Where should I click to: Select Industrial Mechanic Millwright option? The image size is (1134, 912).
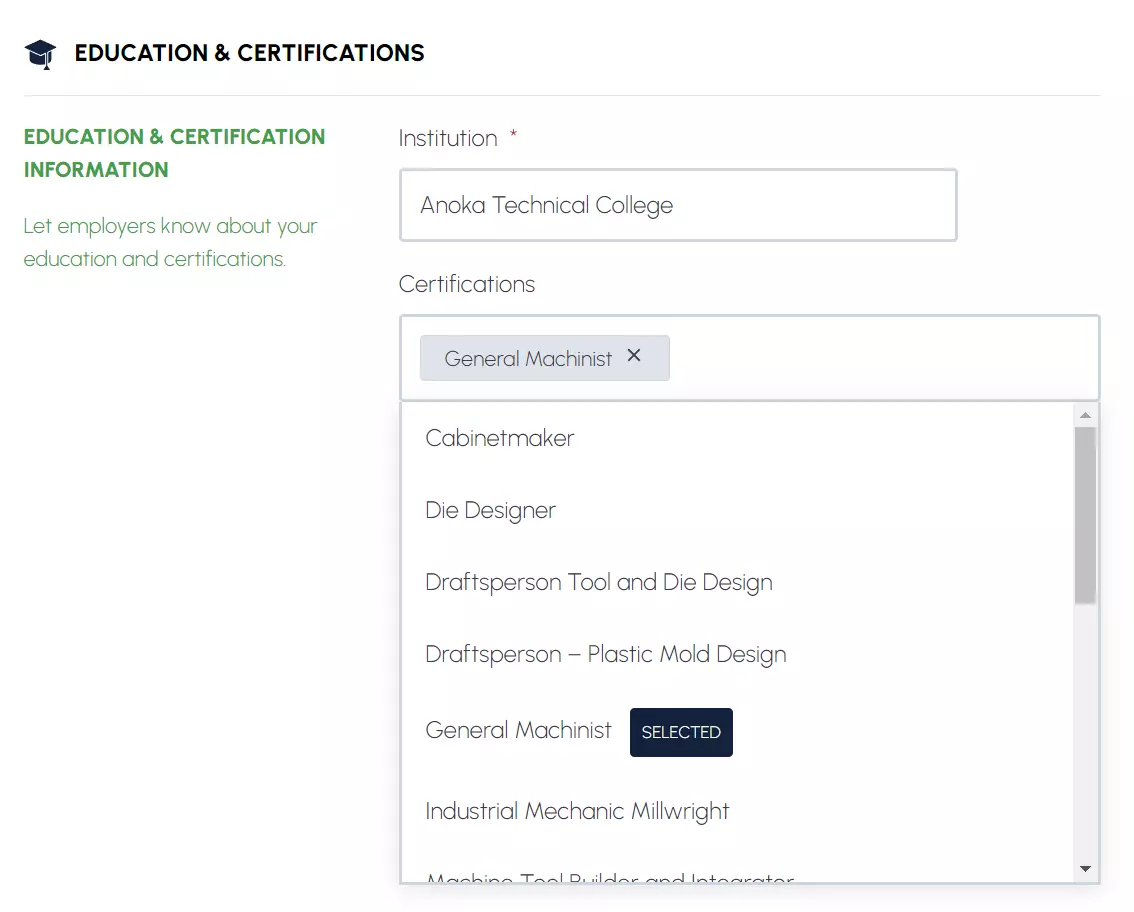(737, 811)
